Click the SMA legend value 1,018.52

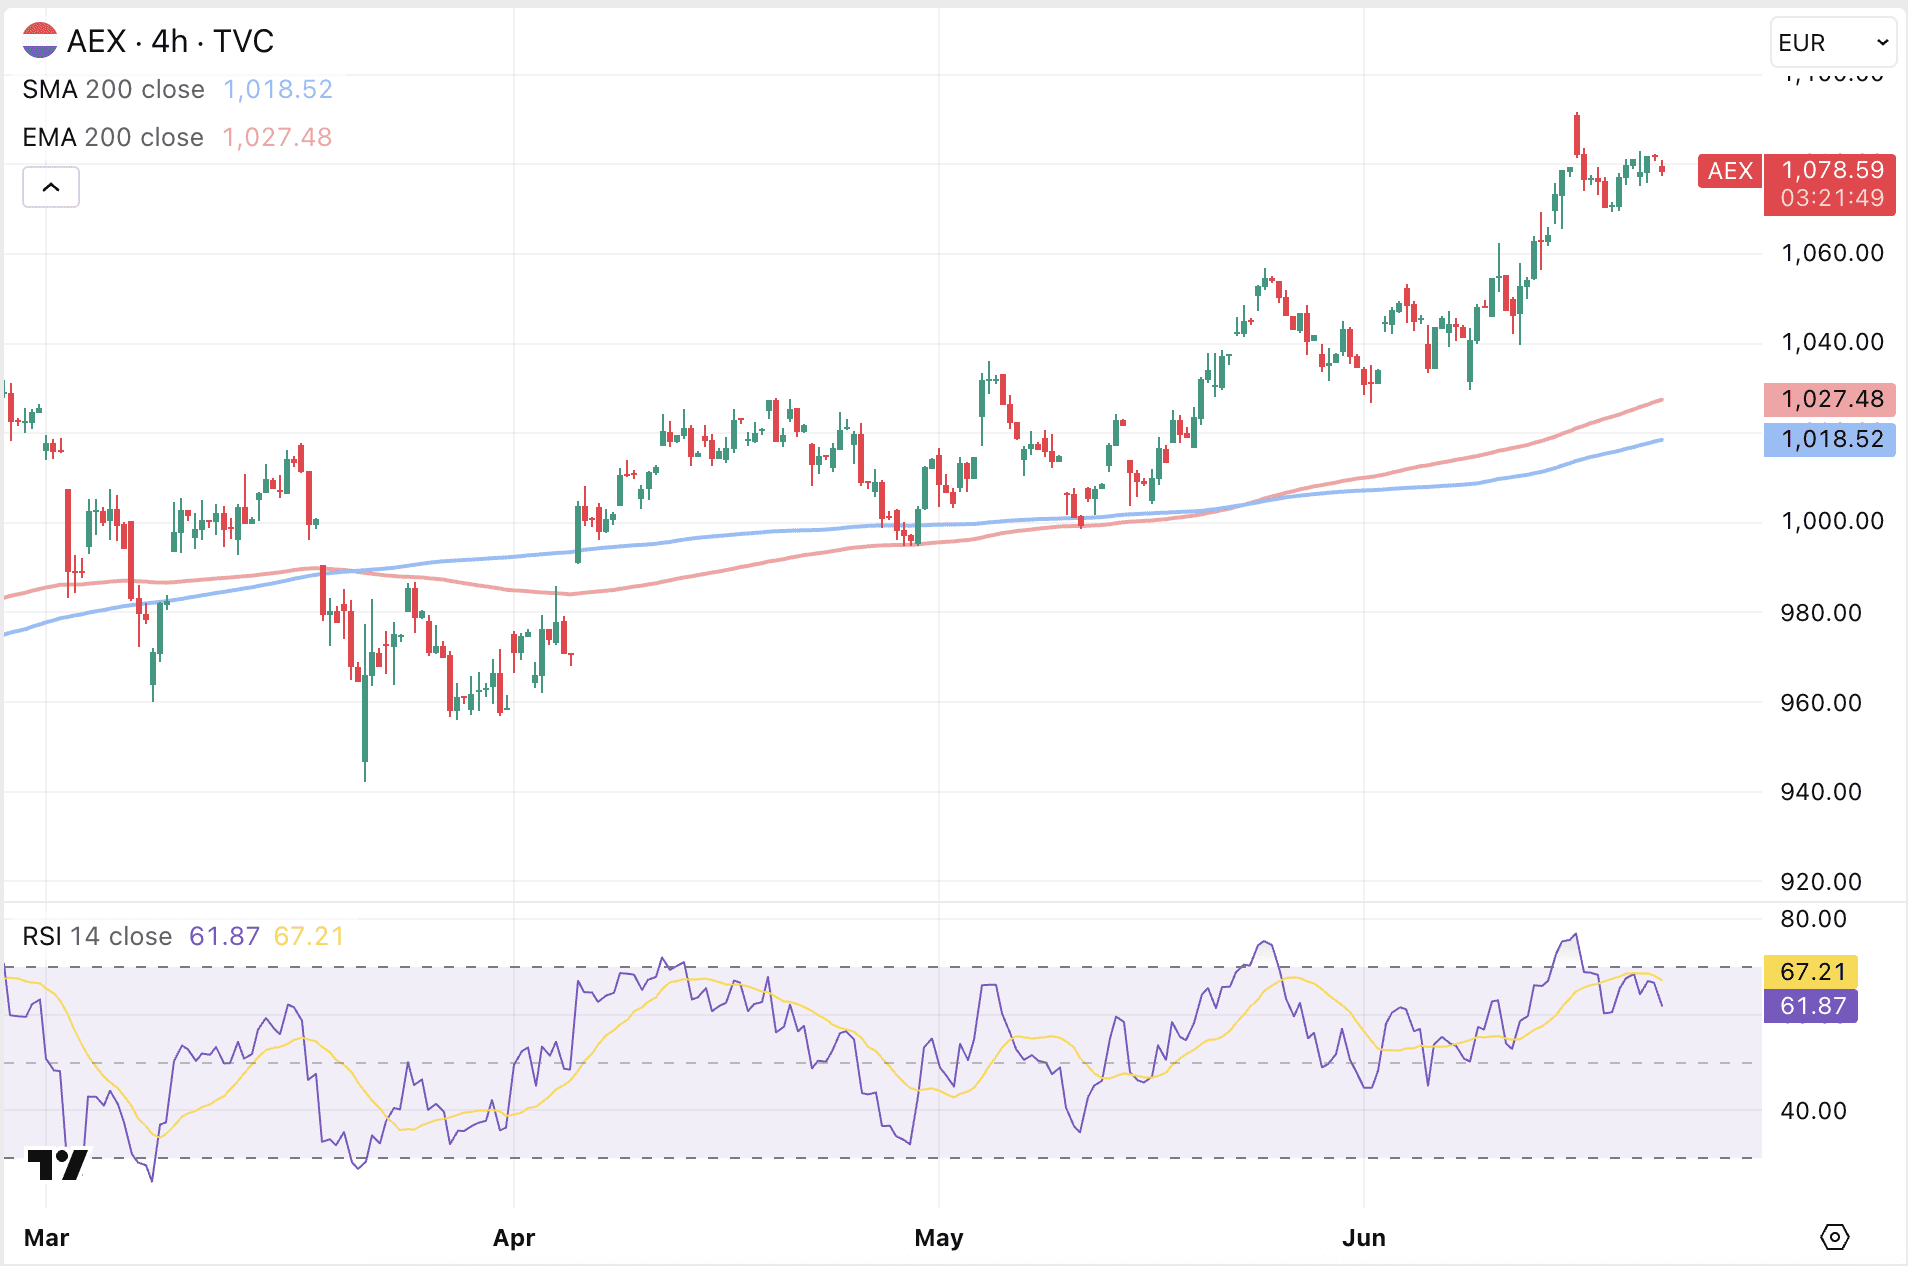(x=278, y=89)
